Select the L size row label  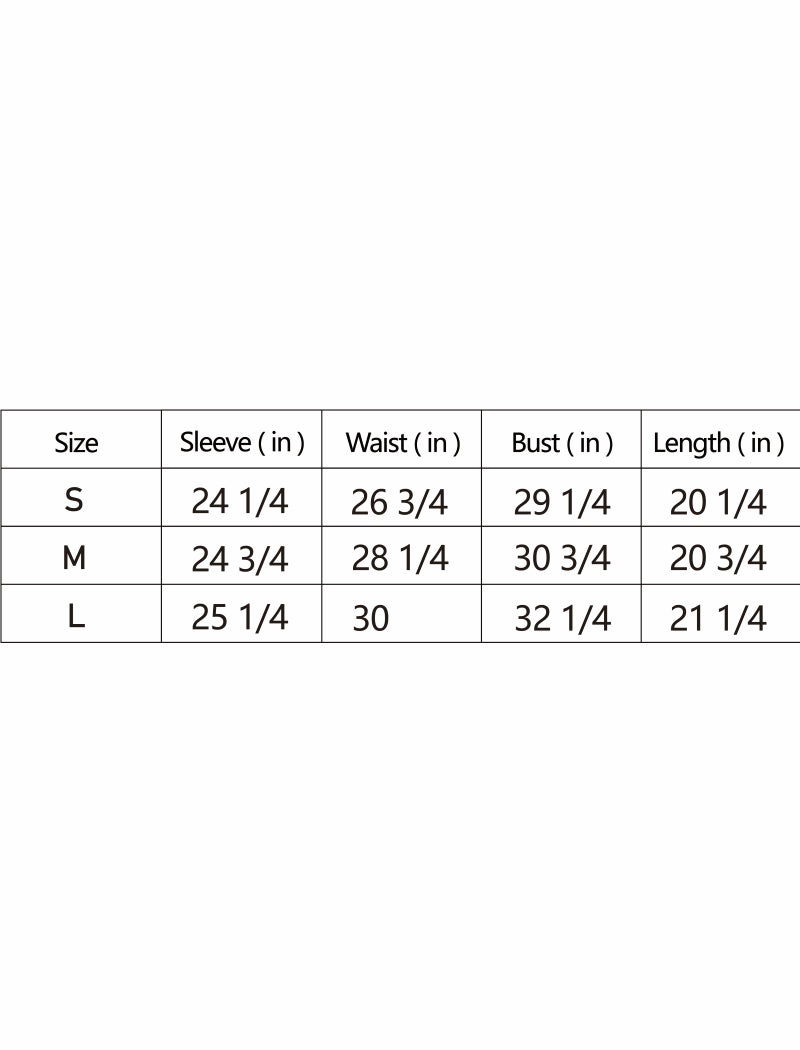tap(76, 617)
